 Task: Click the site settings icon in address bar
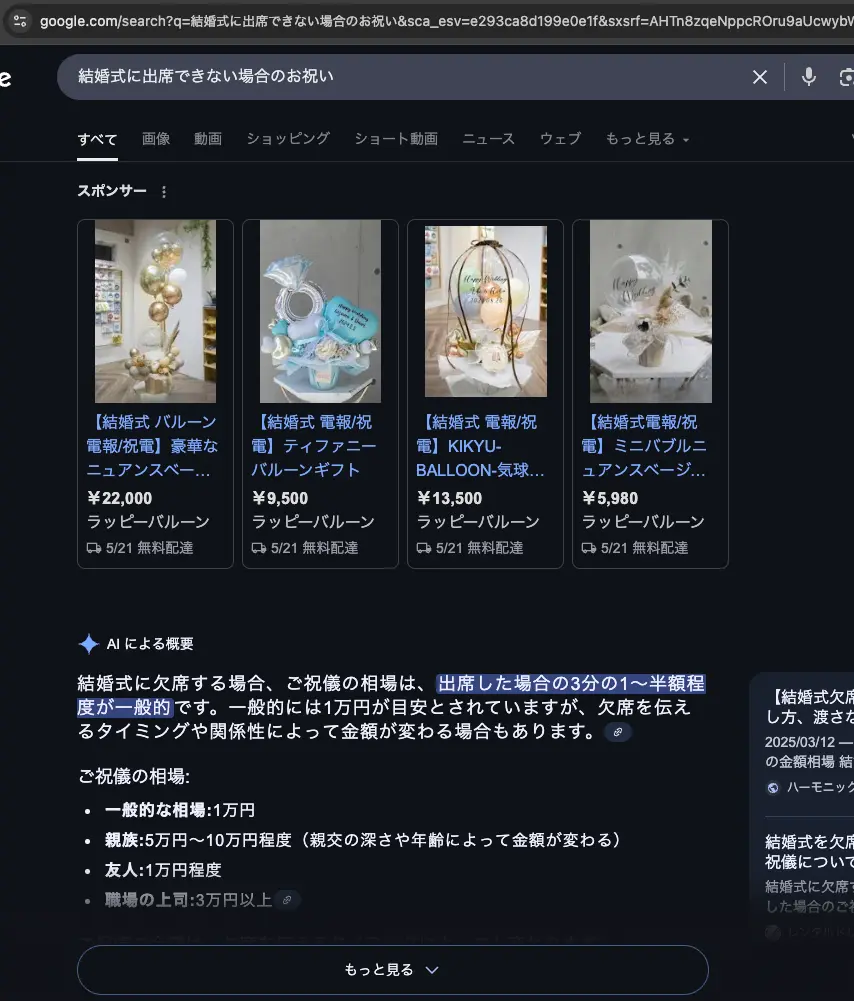tap(20, 21)
